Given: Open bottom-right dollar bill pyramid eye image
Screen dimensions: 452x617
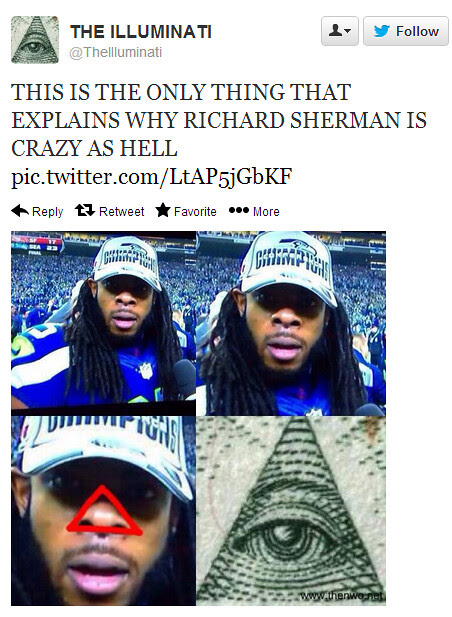Looking at the screenshot, I should pyautogui.click(x=291, y=511).
